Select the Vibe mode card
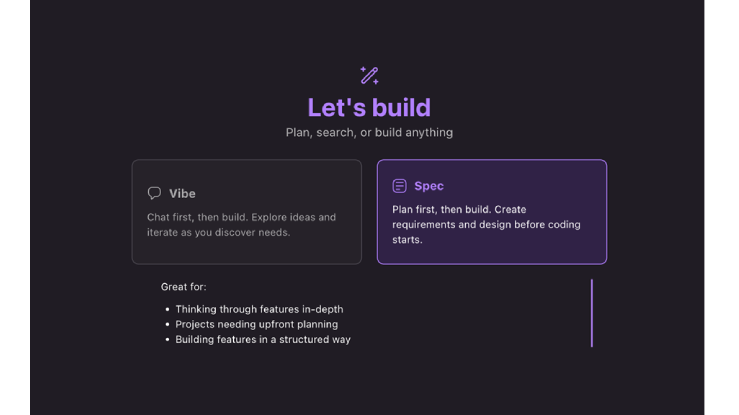The width and height of the screenshot is (739, 415). pos(246,211)
